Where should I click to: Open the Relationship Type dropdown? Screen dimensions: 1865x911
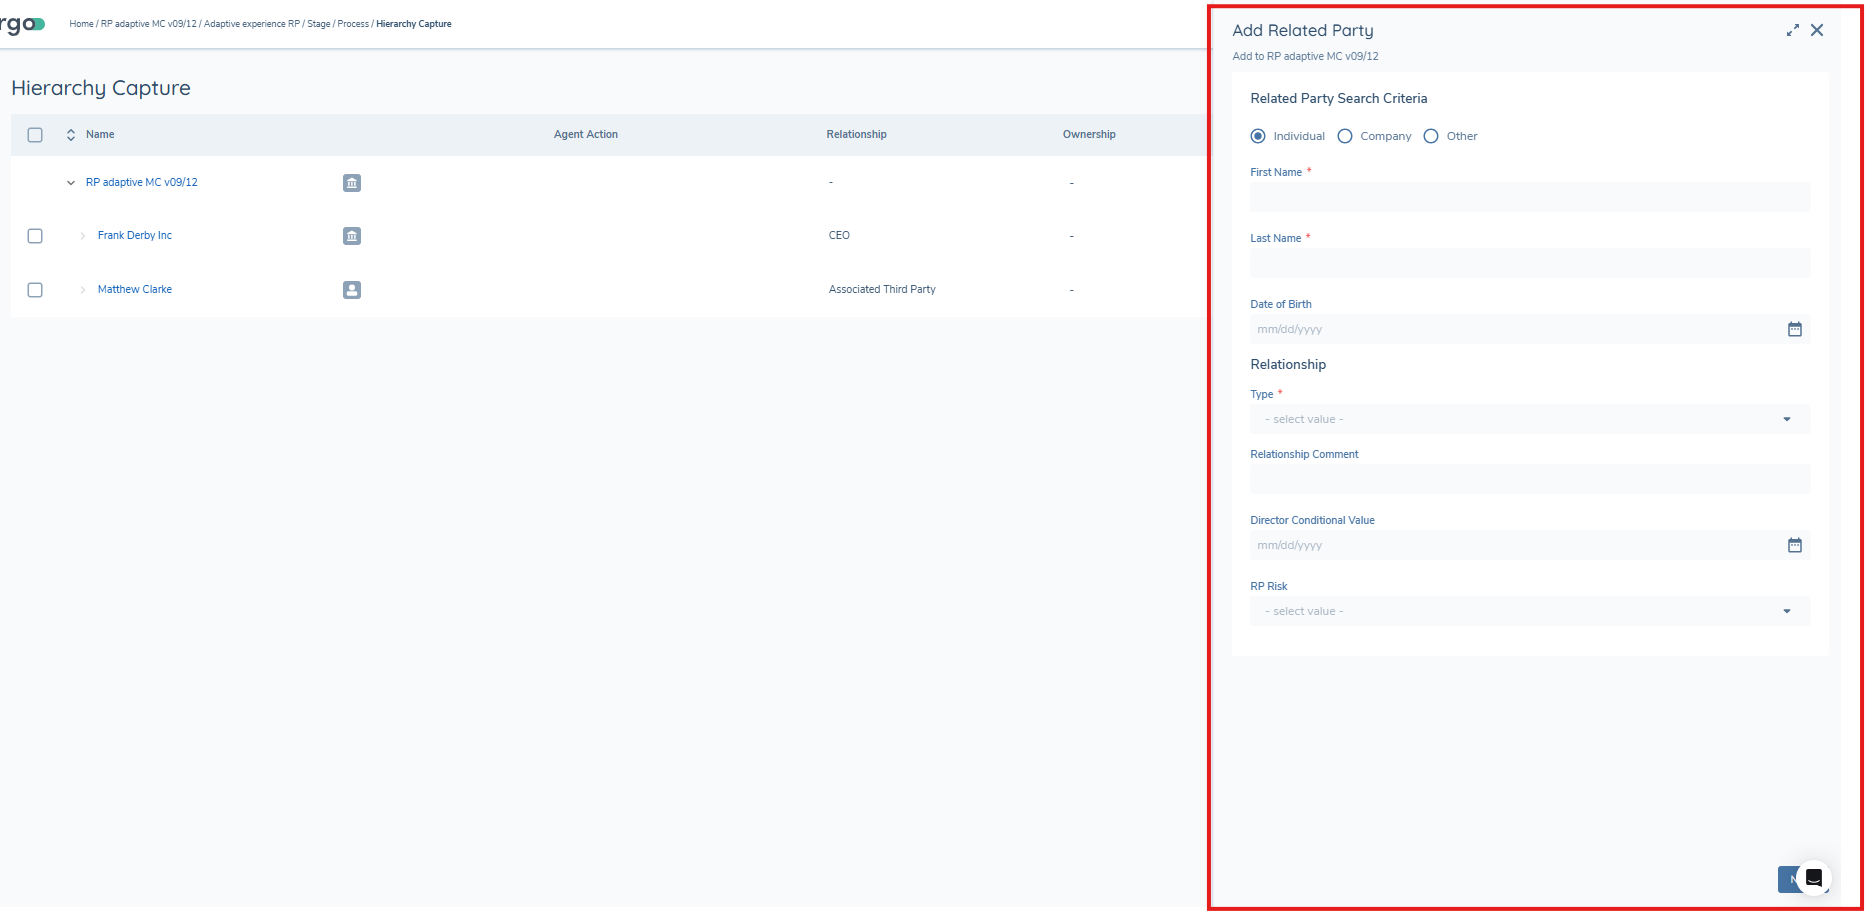click(1529, 419)
